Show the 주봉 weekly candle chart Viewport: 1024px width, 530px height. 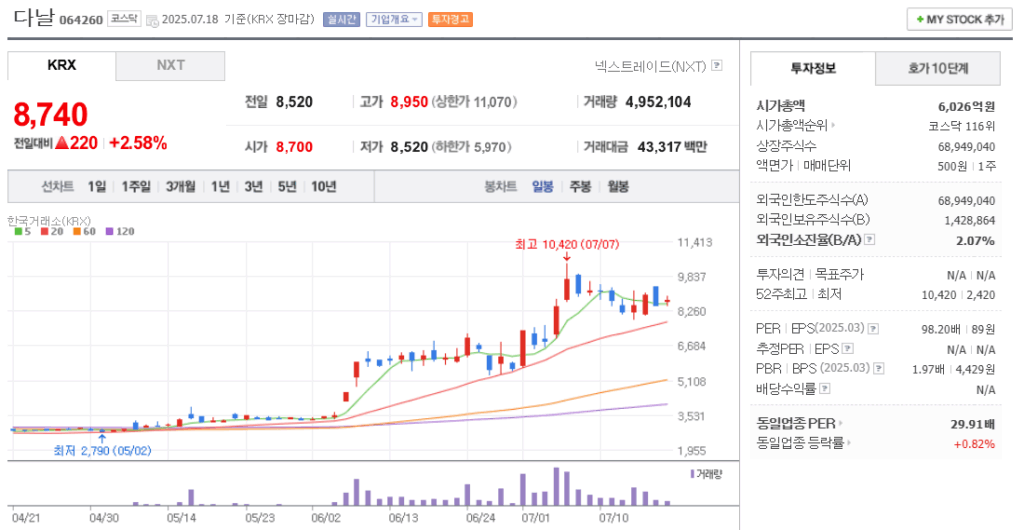point(580,187)
